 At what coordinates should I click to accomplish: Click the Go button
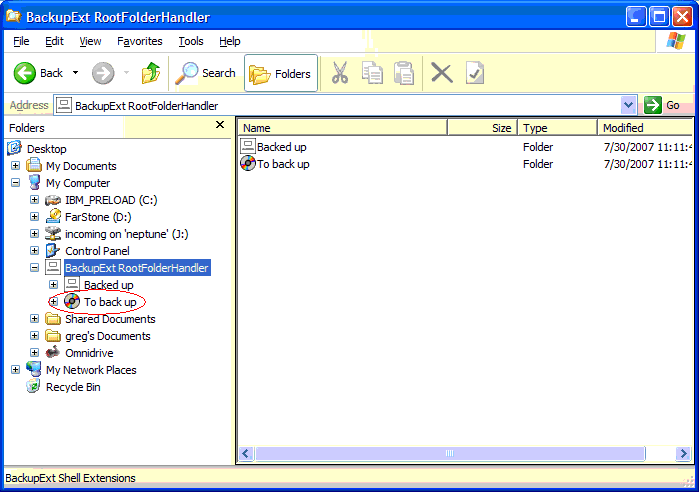pos(662,106)
